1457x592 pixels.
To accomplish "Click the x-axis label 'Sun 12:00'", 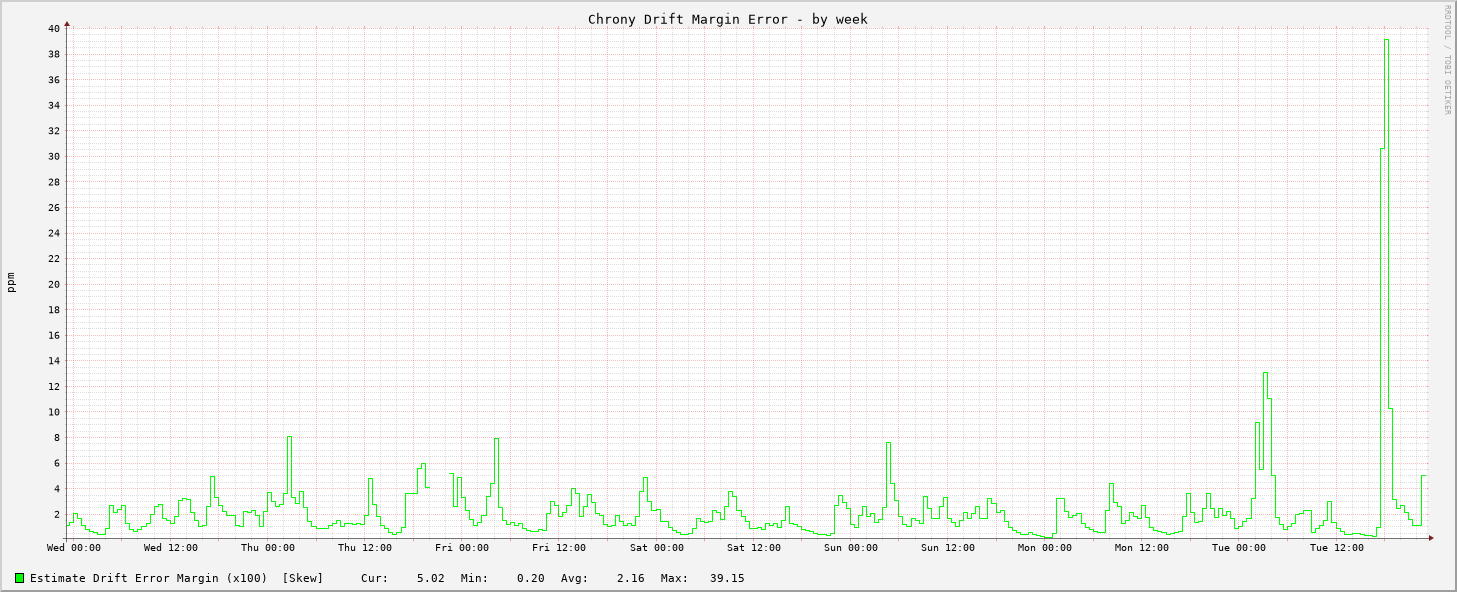I will point(947,547).
